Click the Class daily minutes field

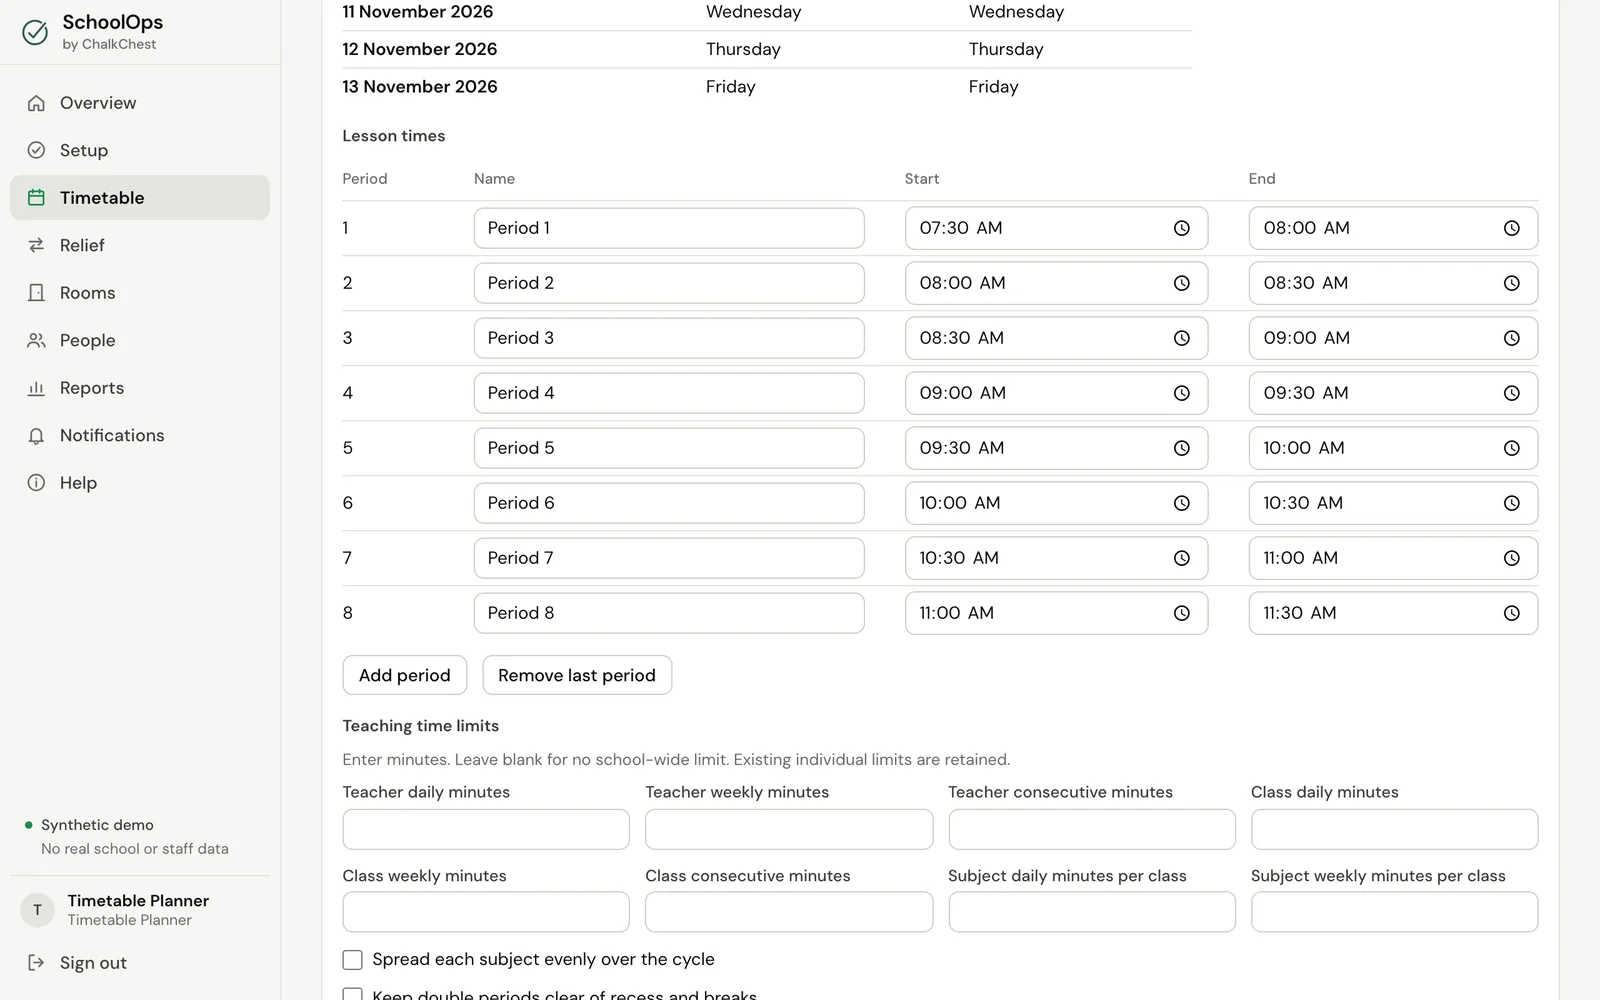pyautogui.click(x=1394, y=829)
